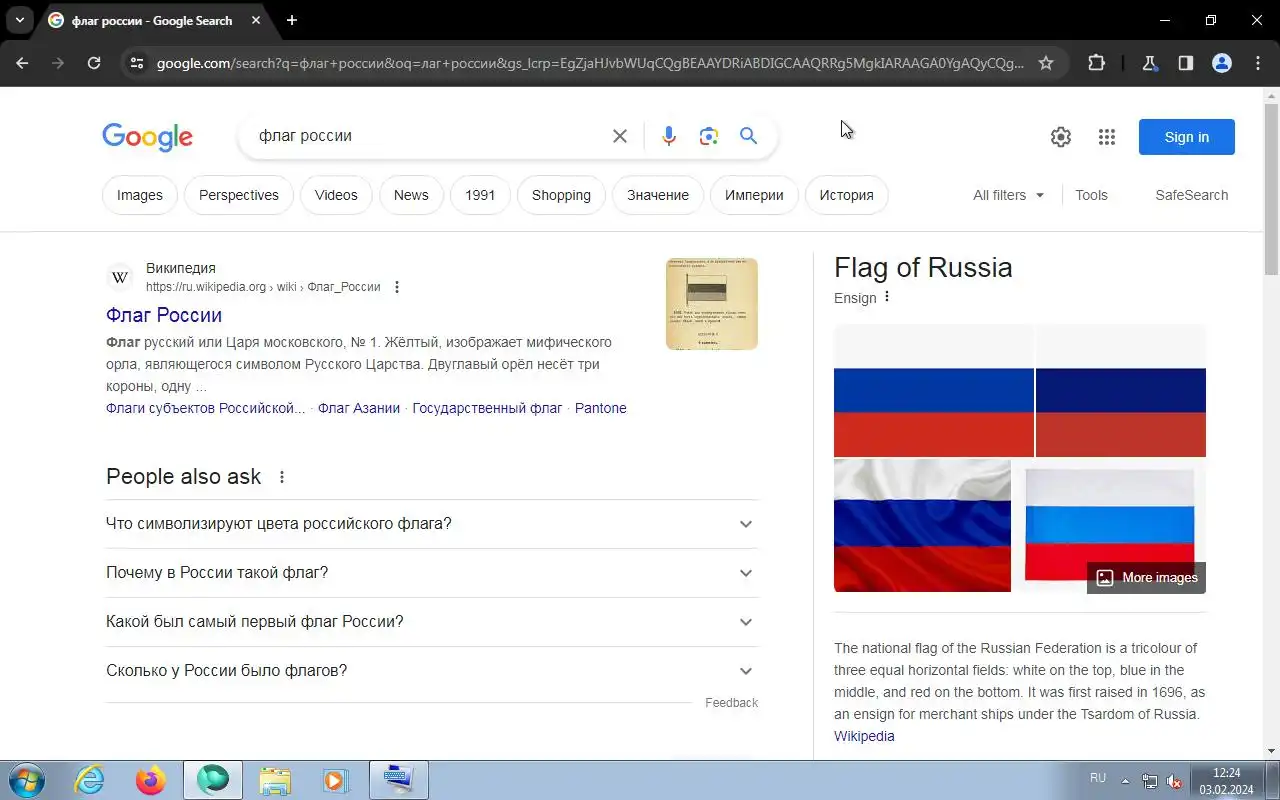Apply the История filter chip
This screenshot has height=800, width=1280.
click(846, 195)
